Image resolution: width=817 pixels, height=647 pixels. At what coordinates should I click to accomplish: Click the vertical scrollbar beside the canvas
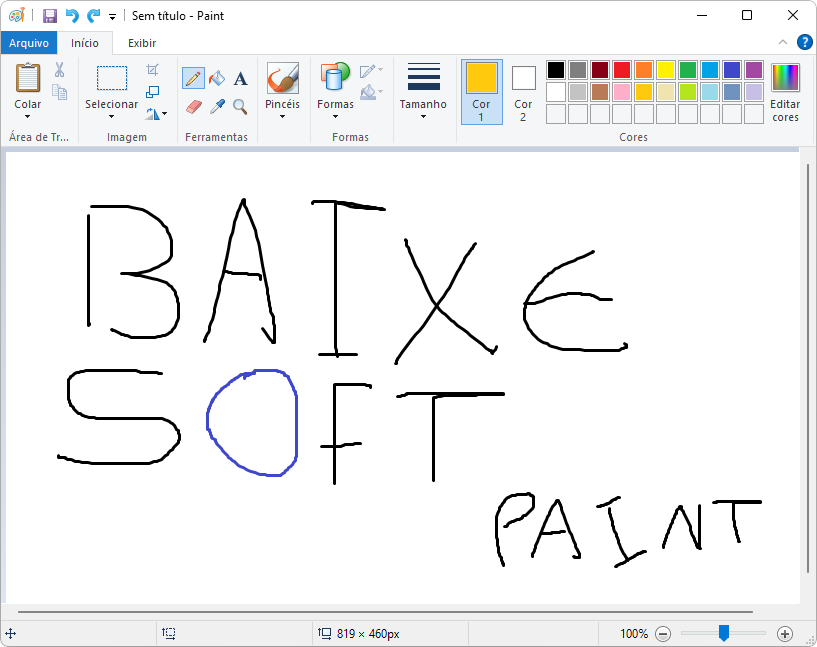(x=808, y=367)
